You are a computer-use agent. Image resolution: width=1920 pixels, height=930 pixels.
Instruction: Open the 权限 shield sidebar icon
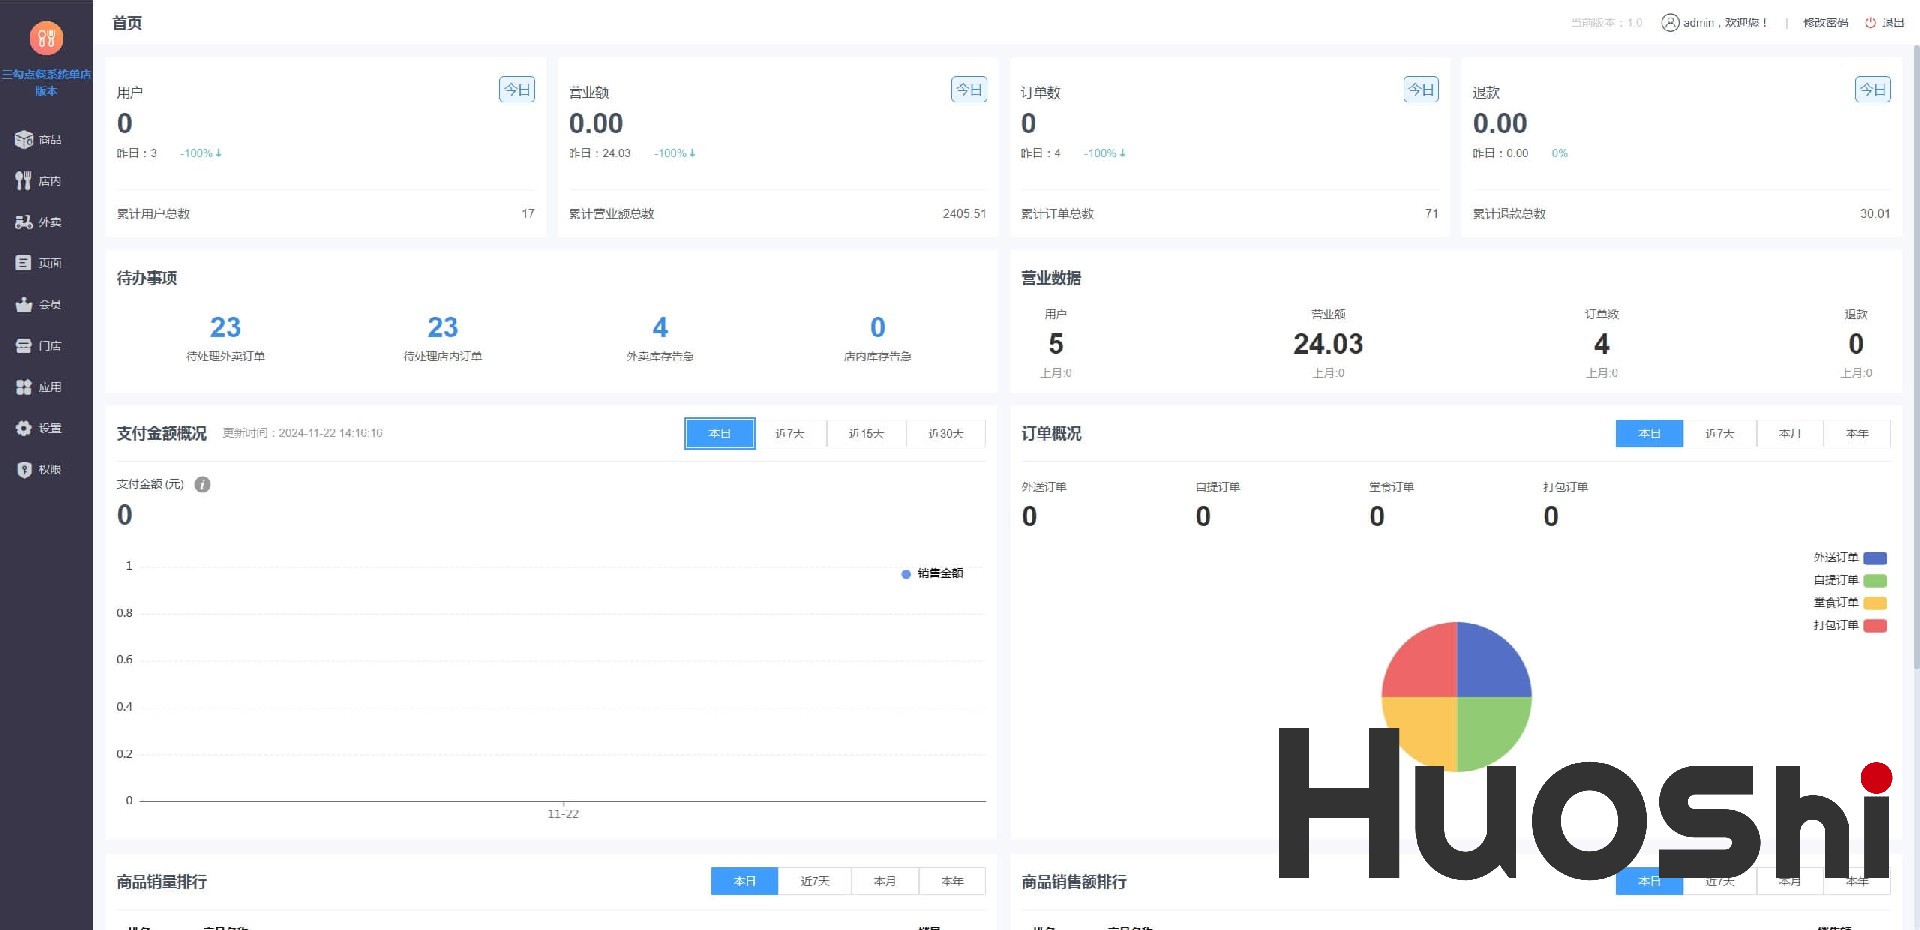pos(24,470)
